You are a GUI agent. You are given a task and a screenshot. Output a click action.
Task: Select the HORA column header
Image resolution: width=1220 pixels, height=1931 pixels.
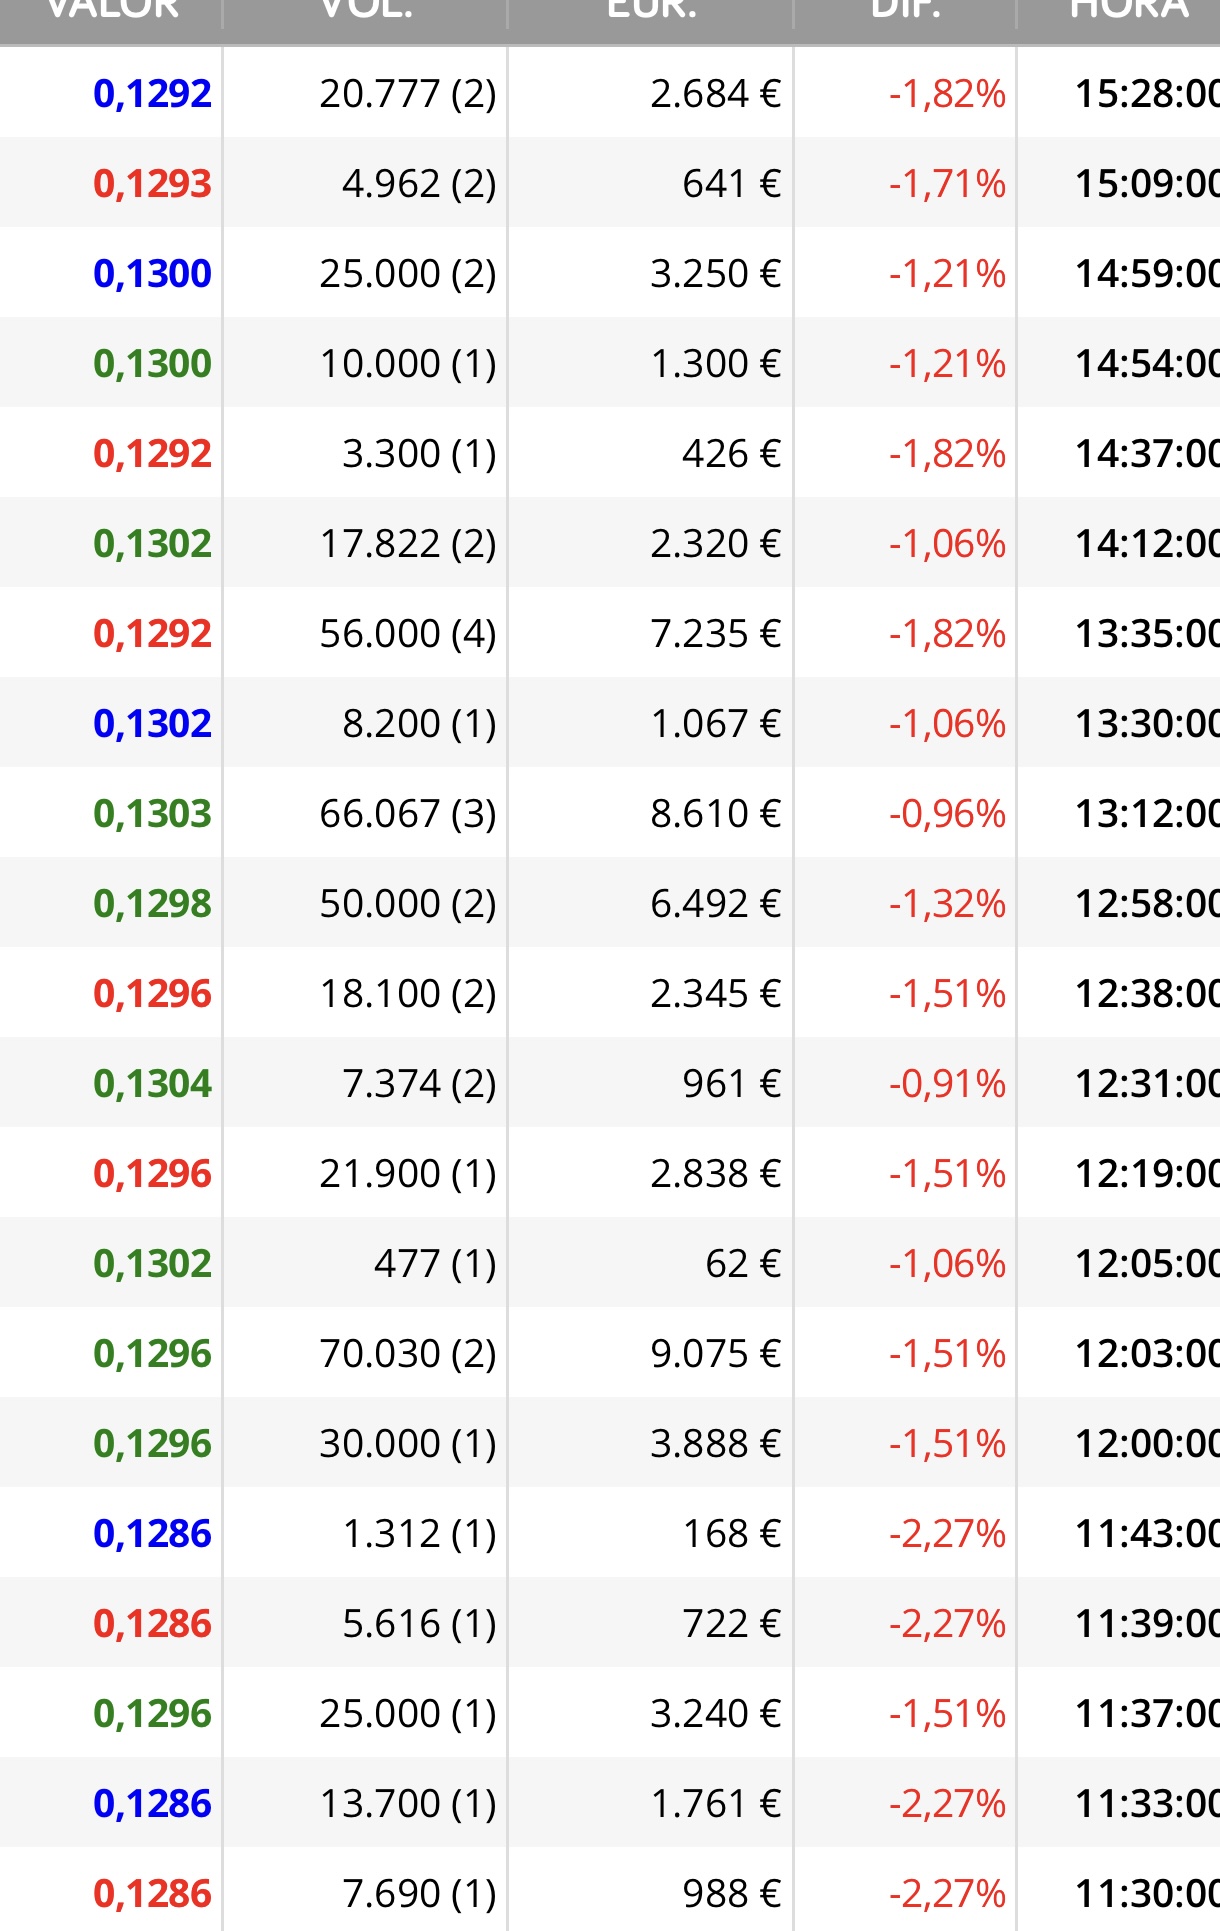tap(1119, 20)
